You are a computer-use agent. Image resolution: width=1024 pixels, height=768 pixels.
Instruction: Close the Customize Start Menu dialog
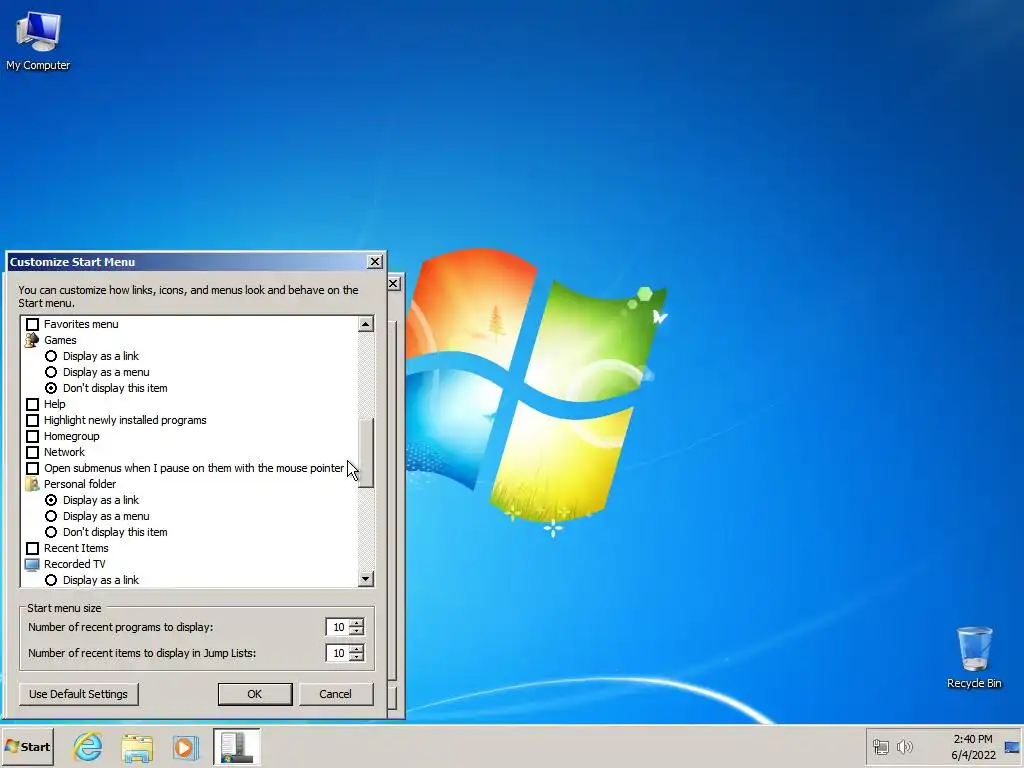click(x=375, y=262)
